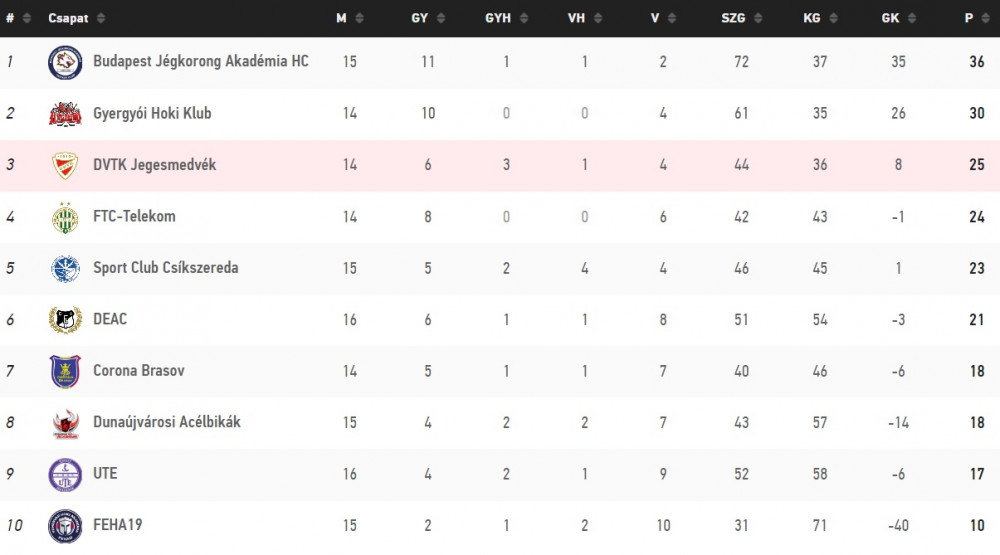Click the FEHA19 team logo

(x=65, y=526)
